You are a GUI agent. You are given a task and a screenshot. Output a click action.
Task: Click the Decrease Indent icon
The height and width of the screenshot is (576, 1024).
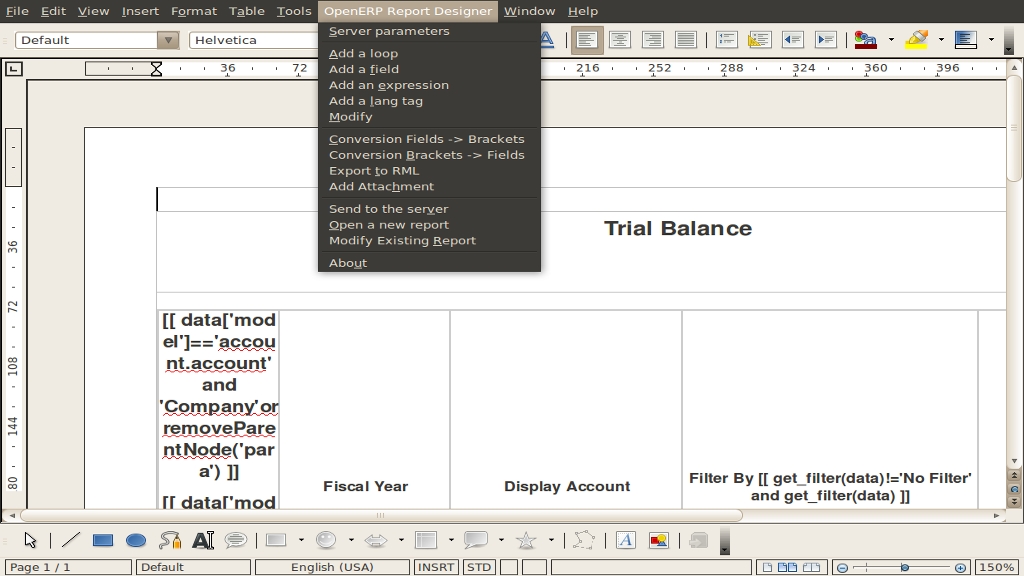point(792,40)
